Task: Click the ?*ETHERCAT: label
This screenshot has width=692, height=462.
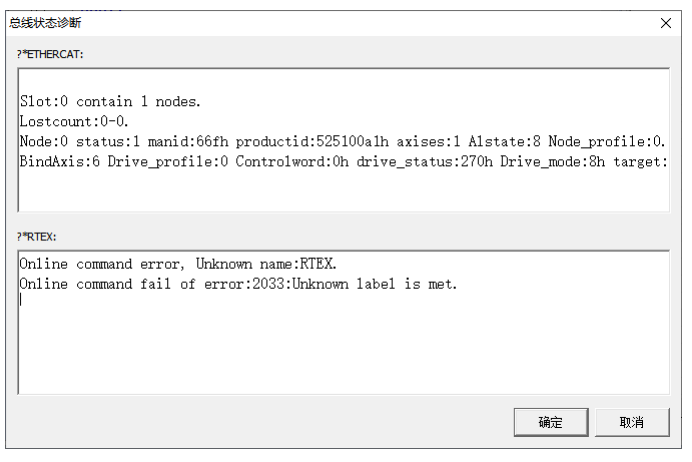Action: click(x=50, y=54)
